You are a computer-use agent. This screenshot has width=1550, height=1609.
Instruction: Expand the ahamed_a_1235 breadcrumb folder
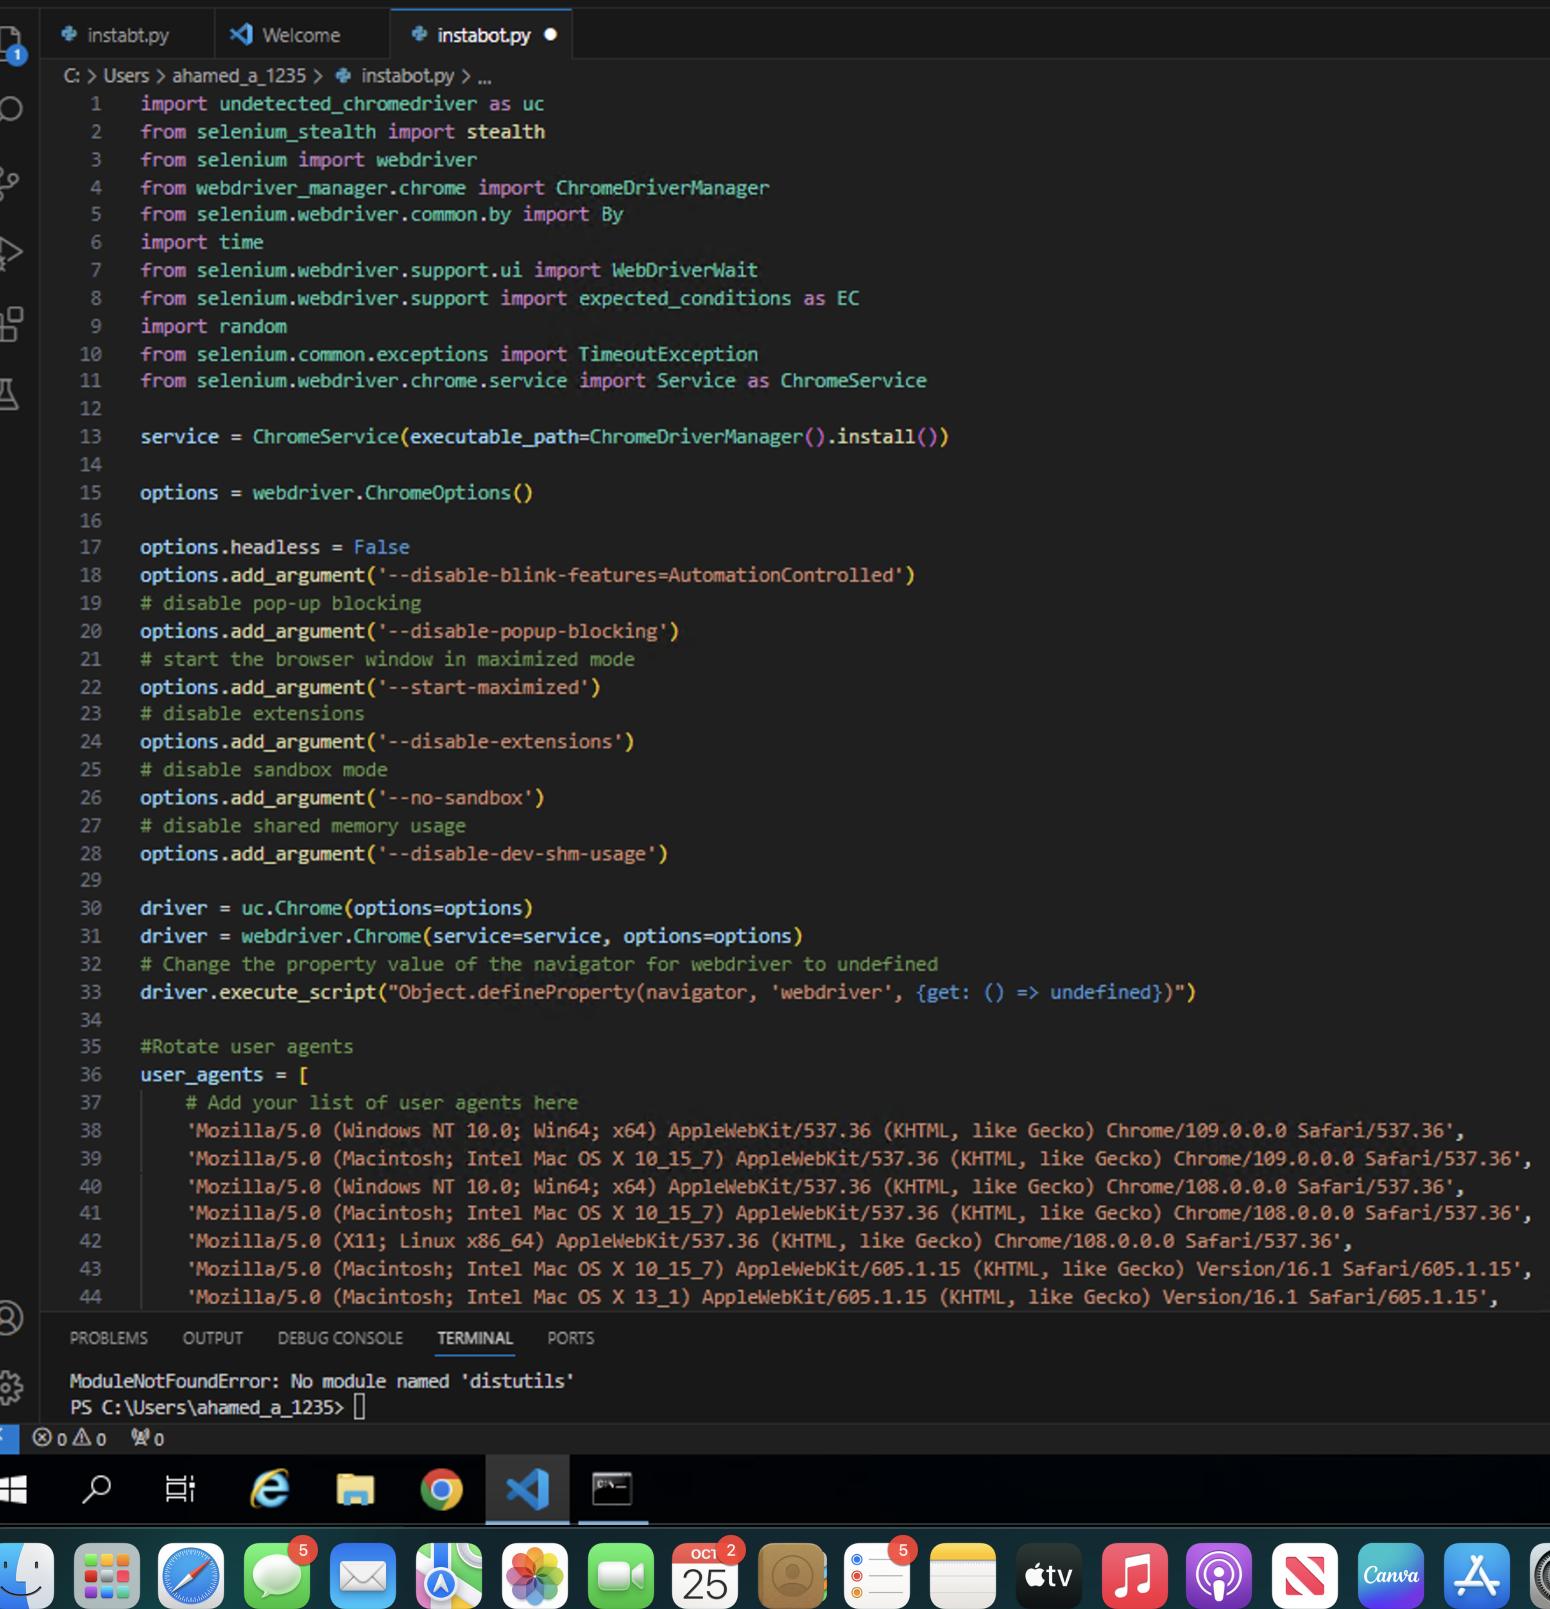click(238, 76)
